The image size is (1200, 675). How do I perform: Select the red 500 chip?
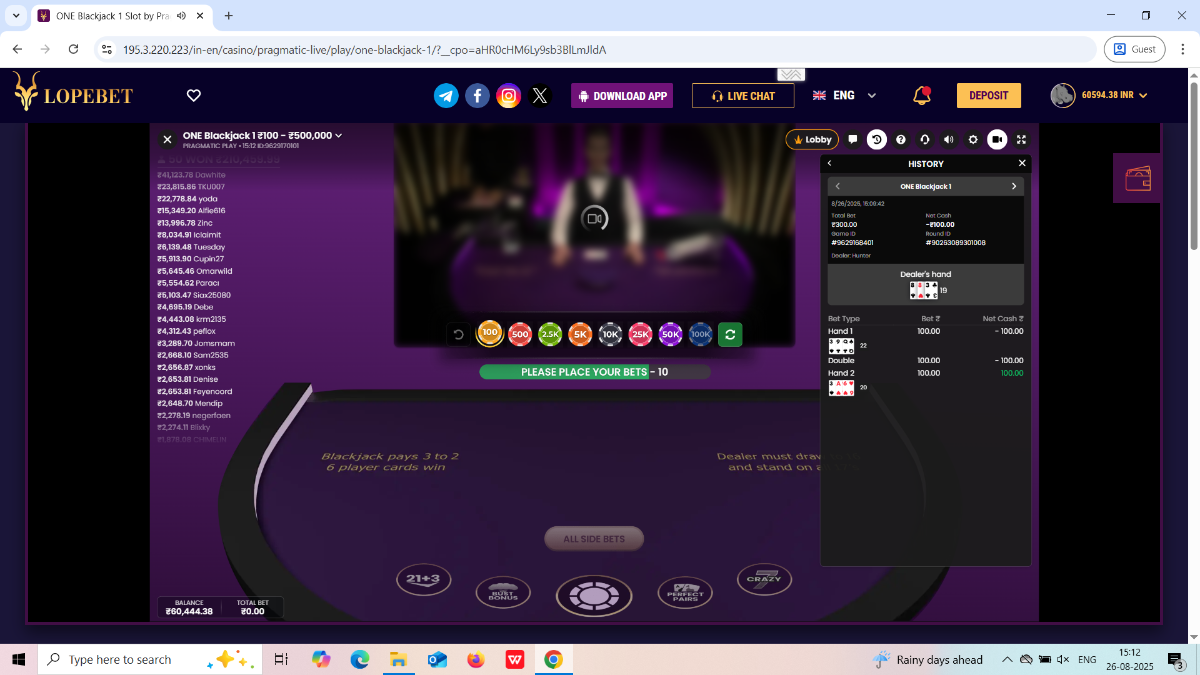[519, 334]
